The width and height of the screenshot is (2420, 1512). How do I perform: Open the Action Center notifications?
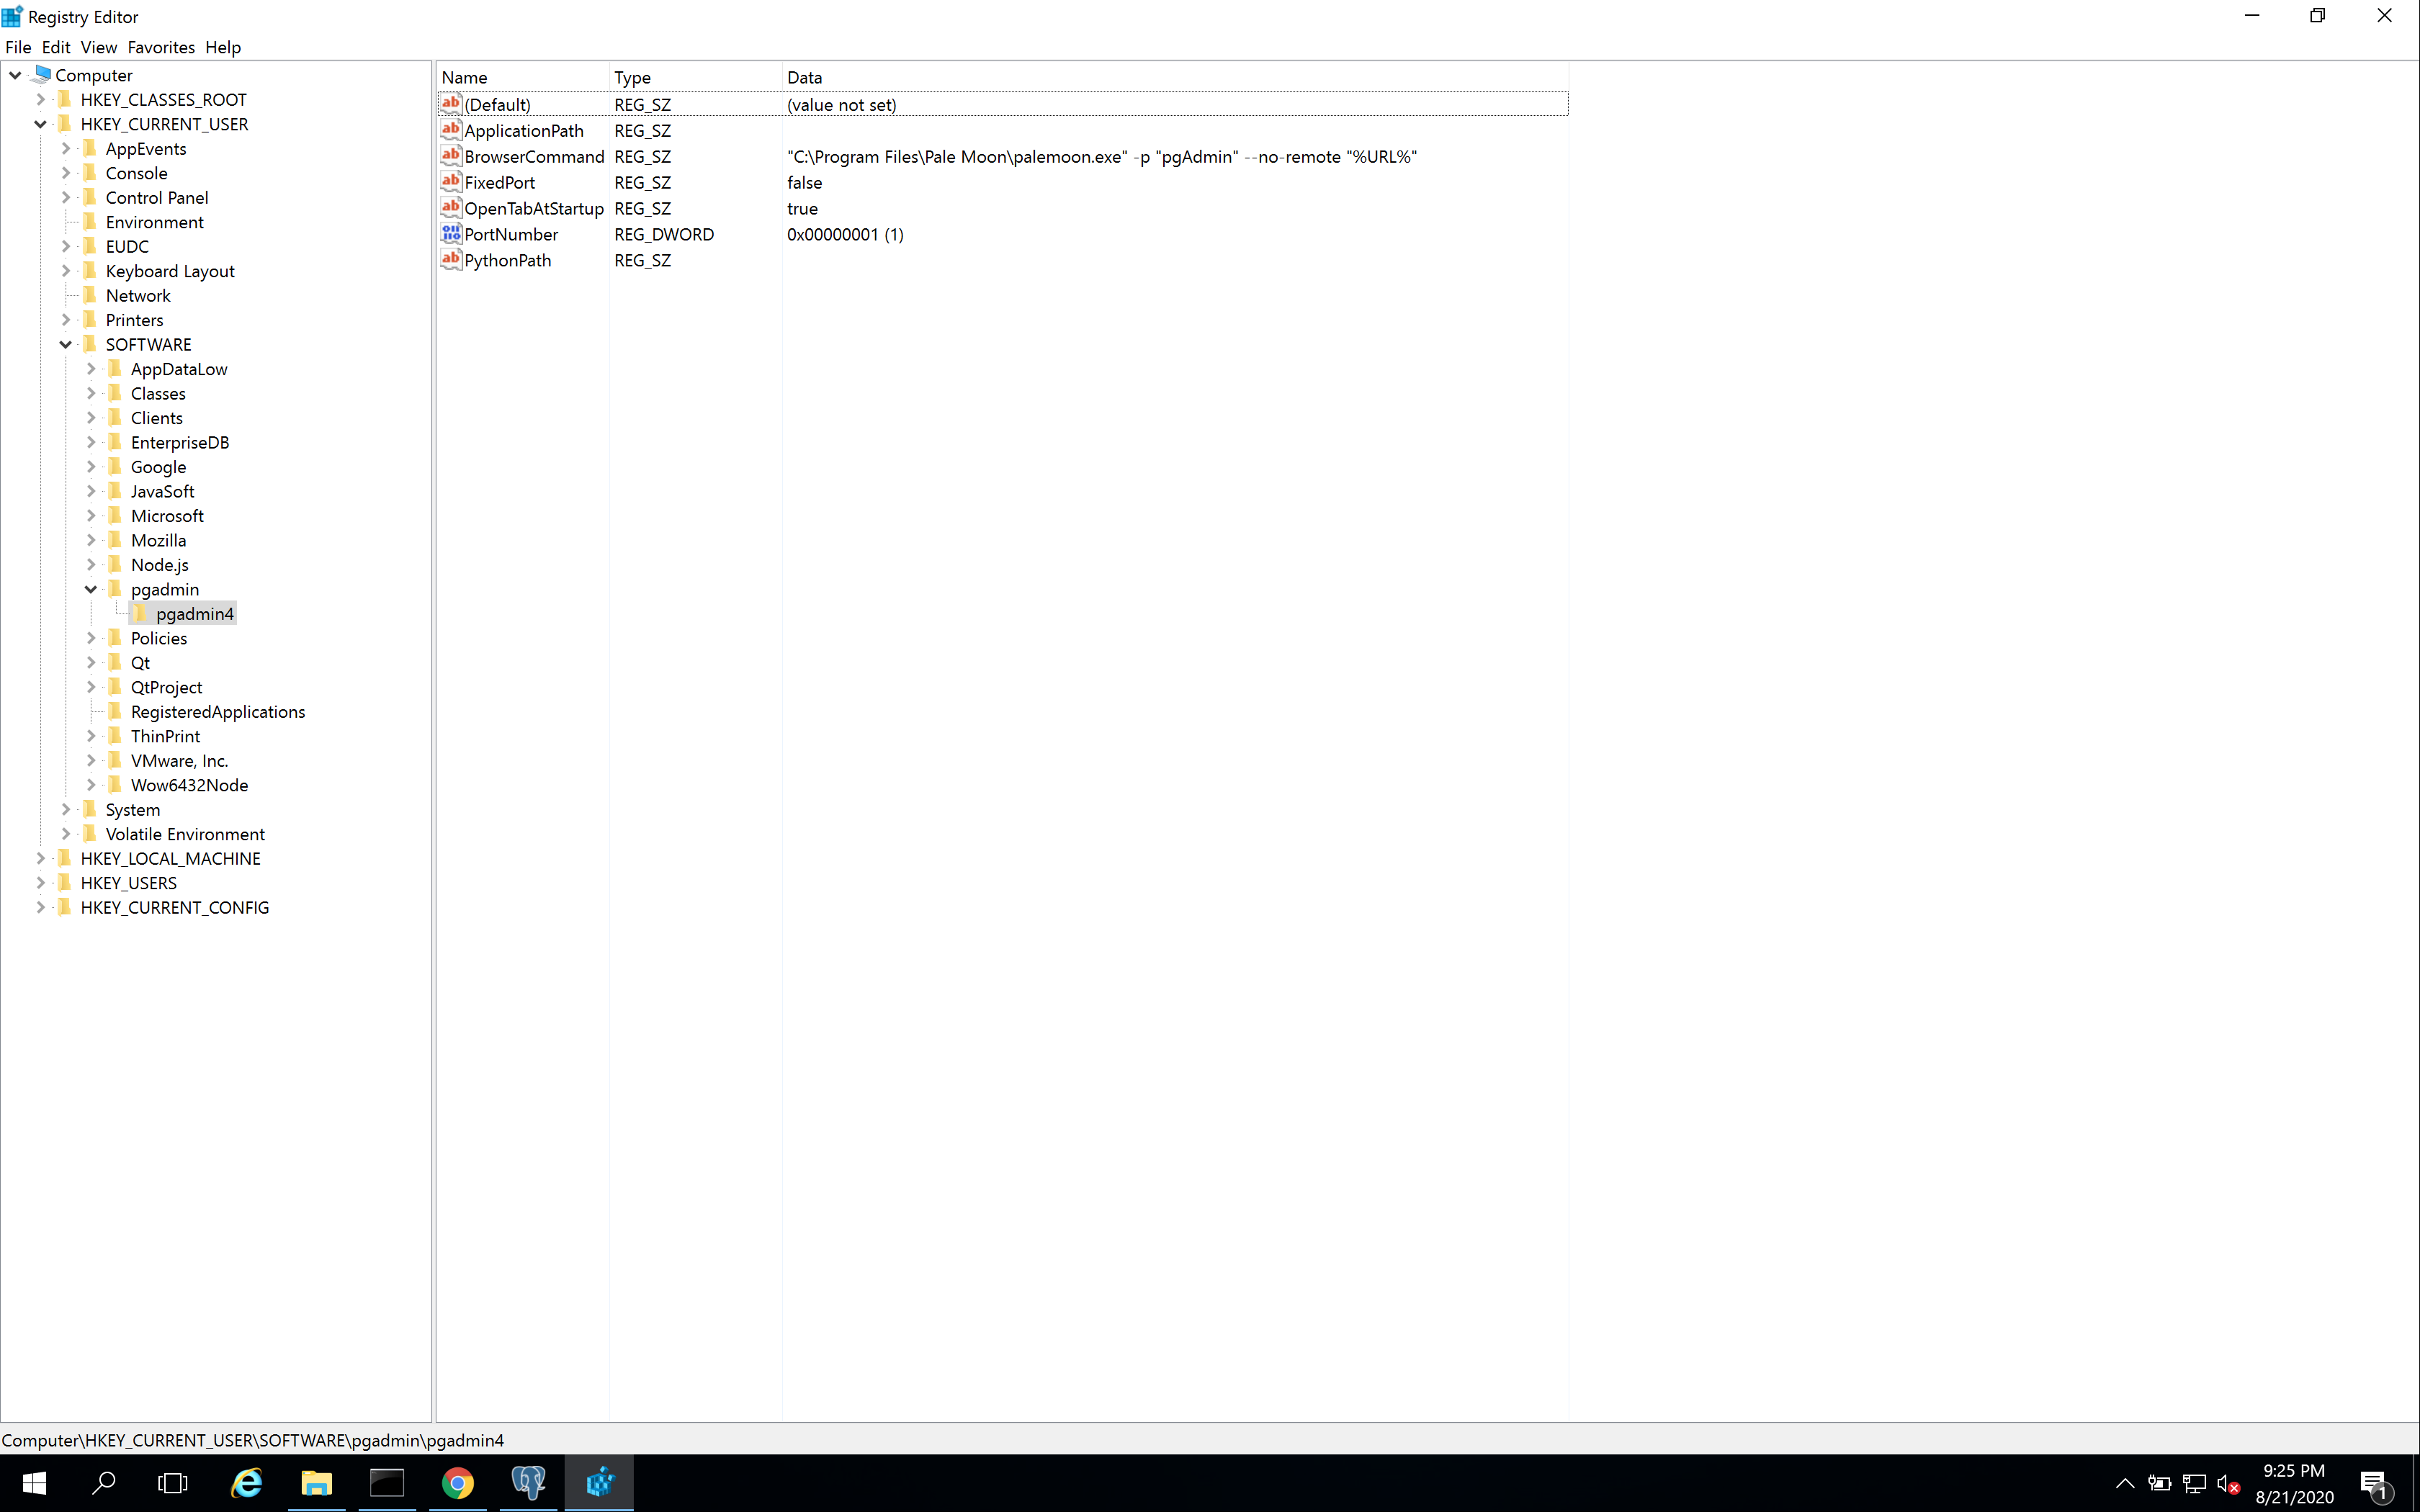2376,1484
